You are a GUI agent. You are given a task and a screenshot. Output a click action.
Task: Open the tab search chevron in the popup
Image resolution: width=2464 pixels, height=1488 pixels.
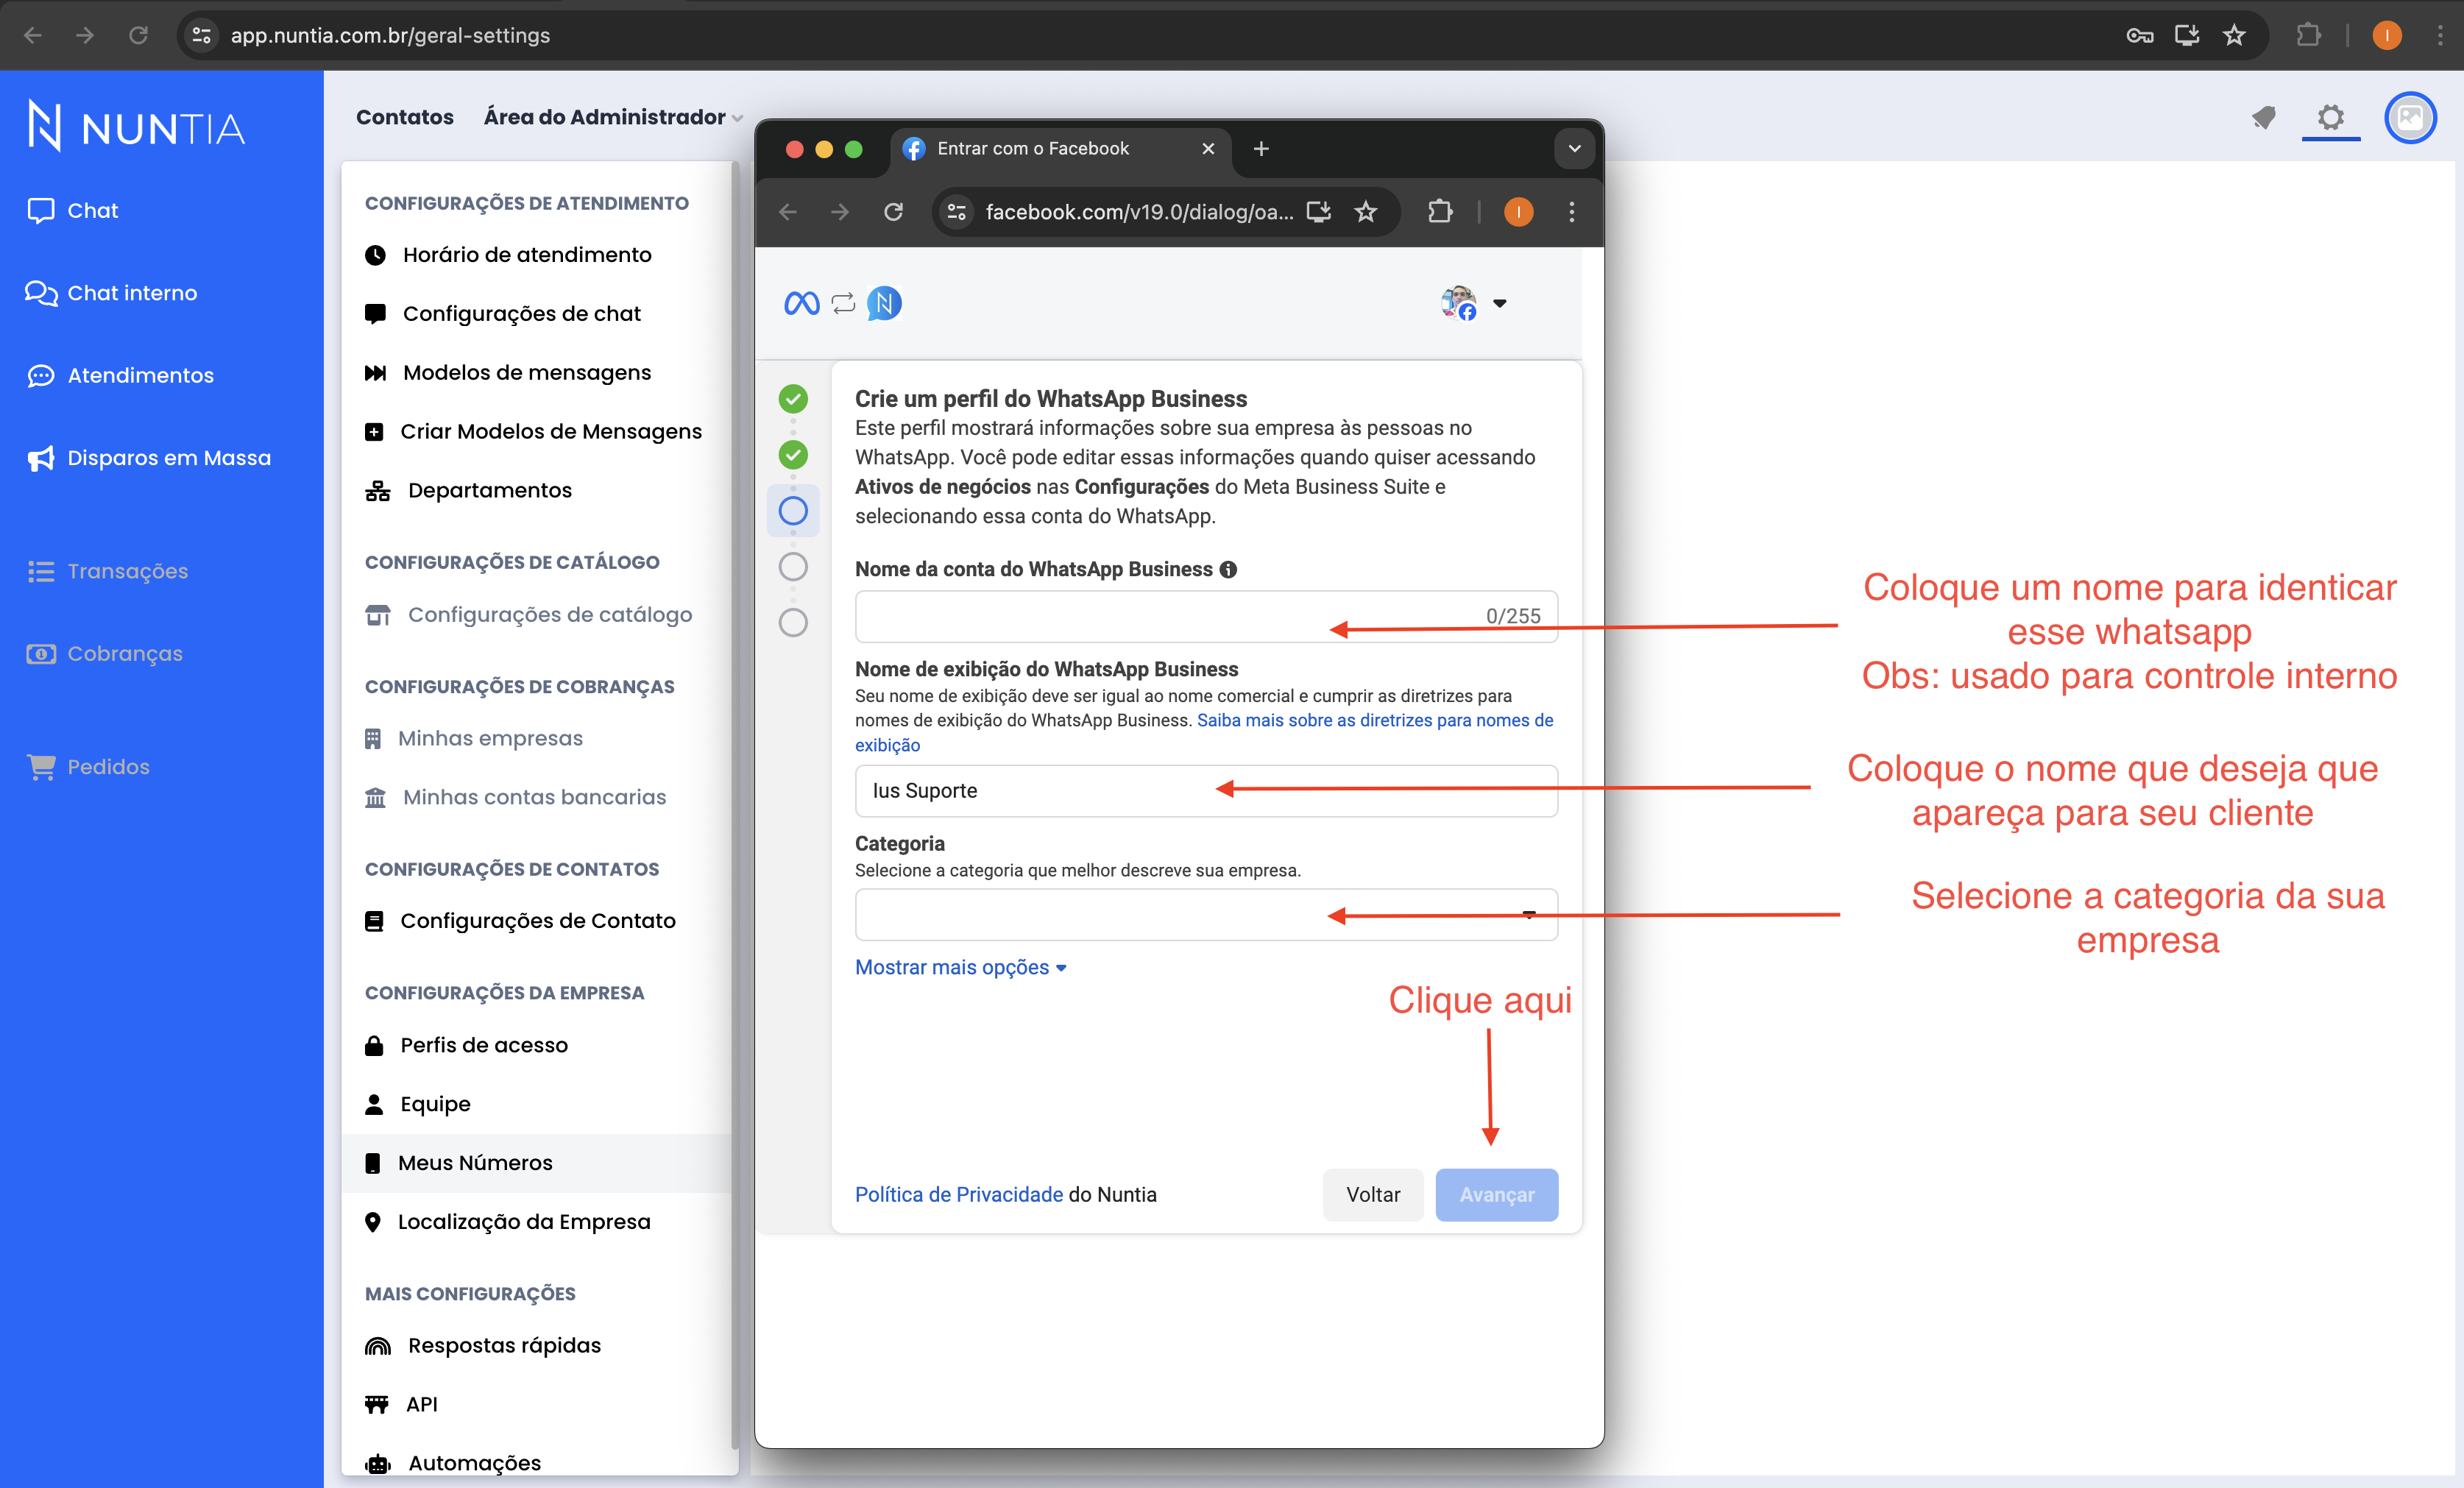click(1574, 149)
